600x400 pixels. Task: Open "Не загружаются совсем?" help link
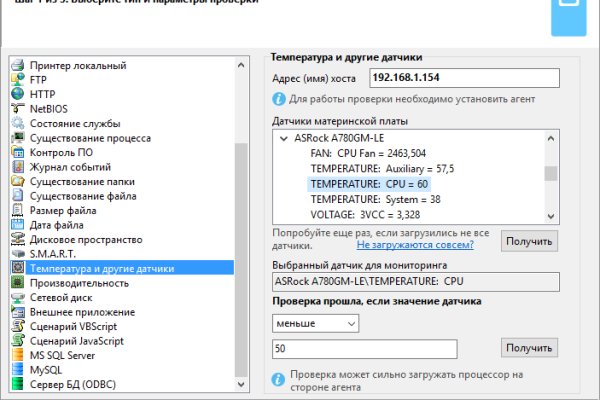tap(415, 243)
